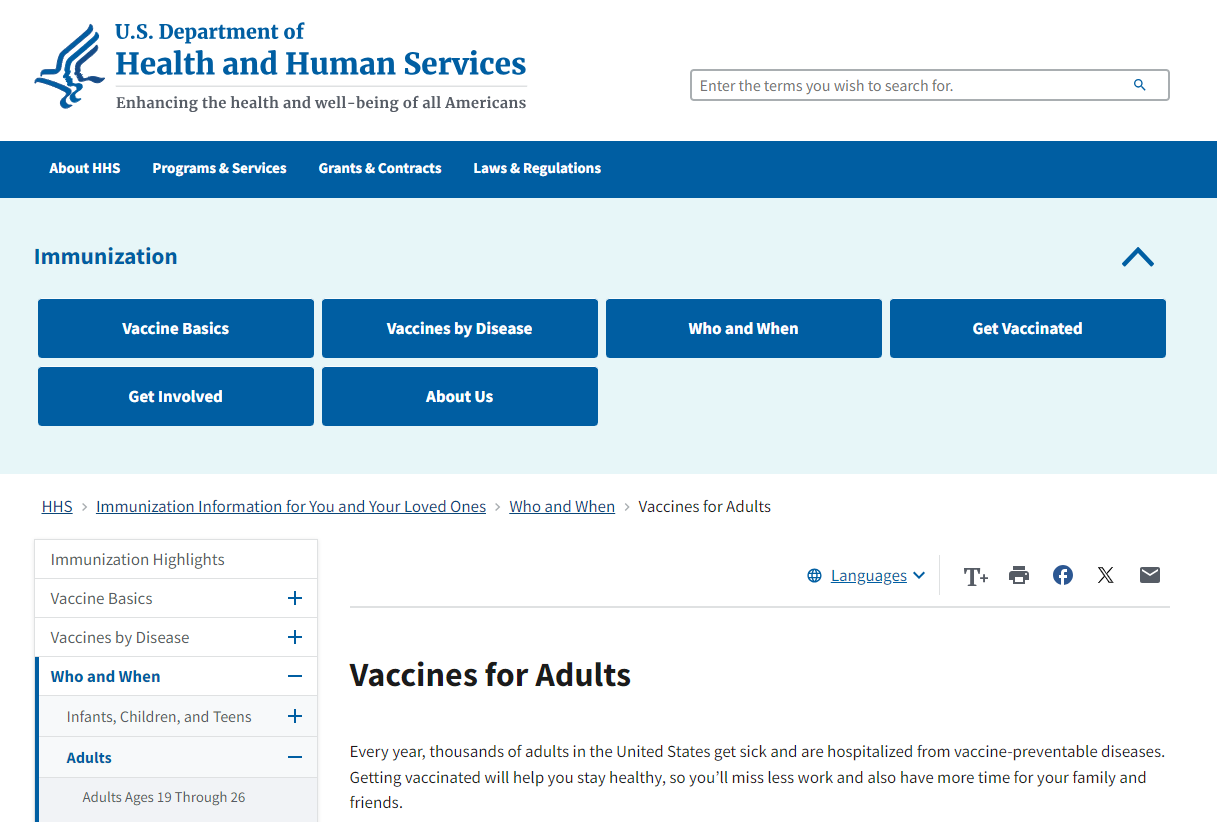Collapse the Adults section using its minus sign
Viewport: 1217px width, 822px height.
(x=294, y=757)
